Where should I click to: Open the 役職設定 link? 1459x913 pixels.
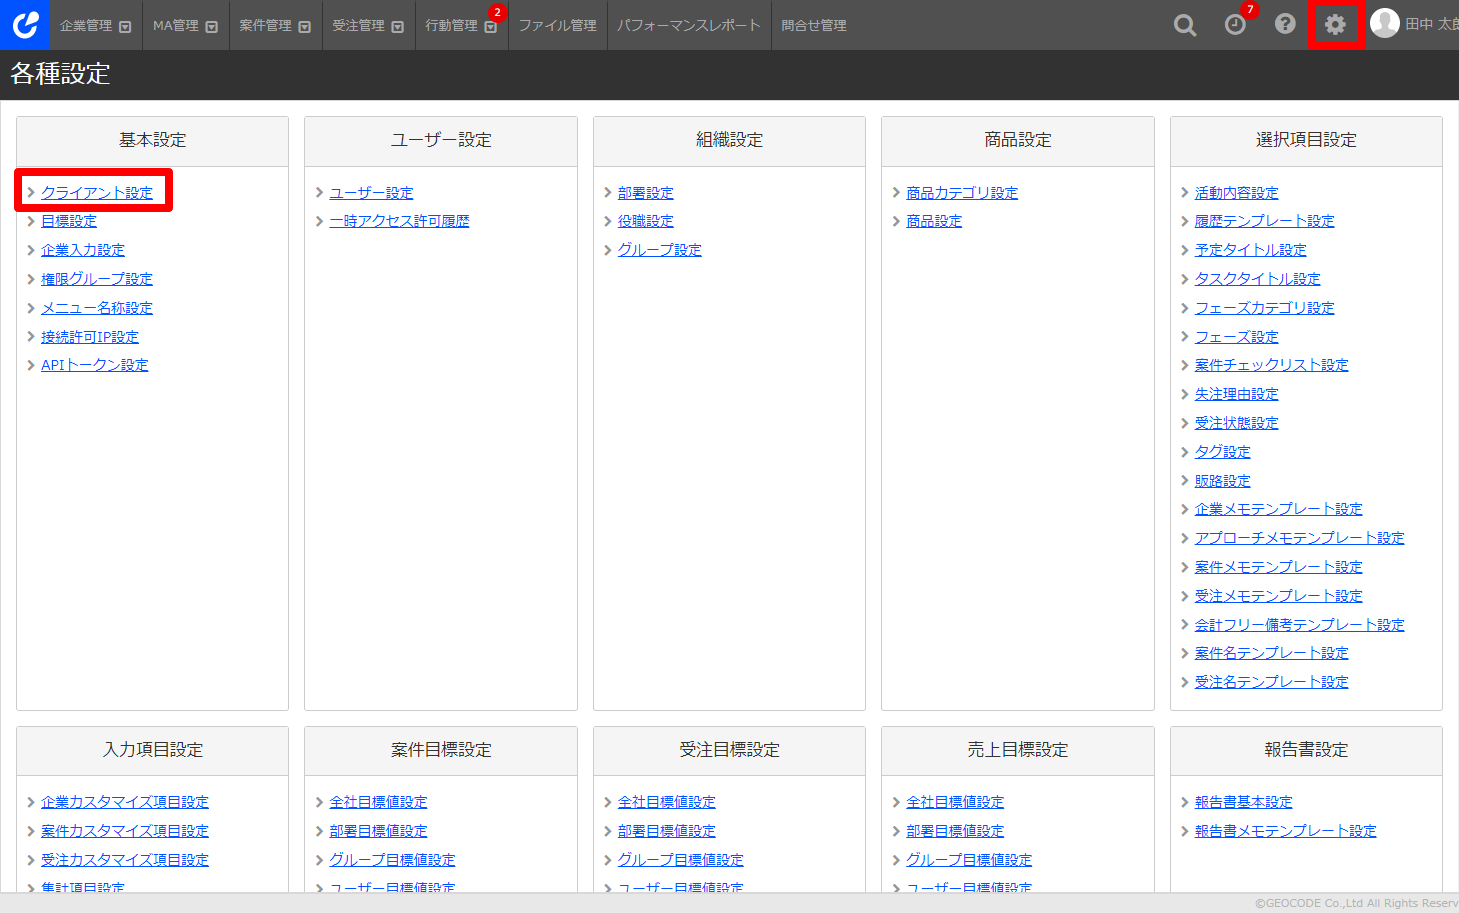click(646, 221)
